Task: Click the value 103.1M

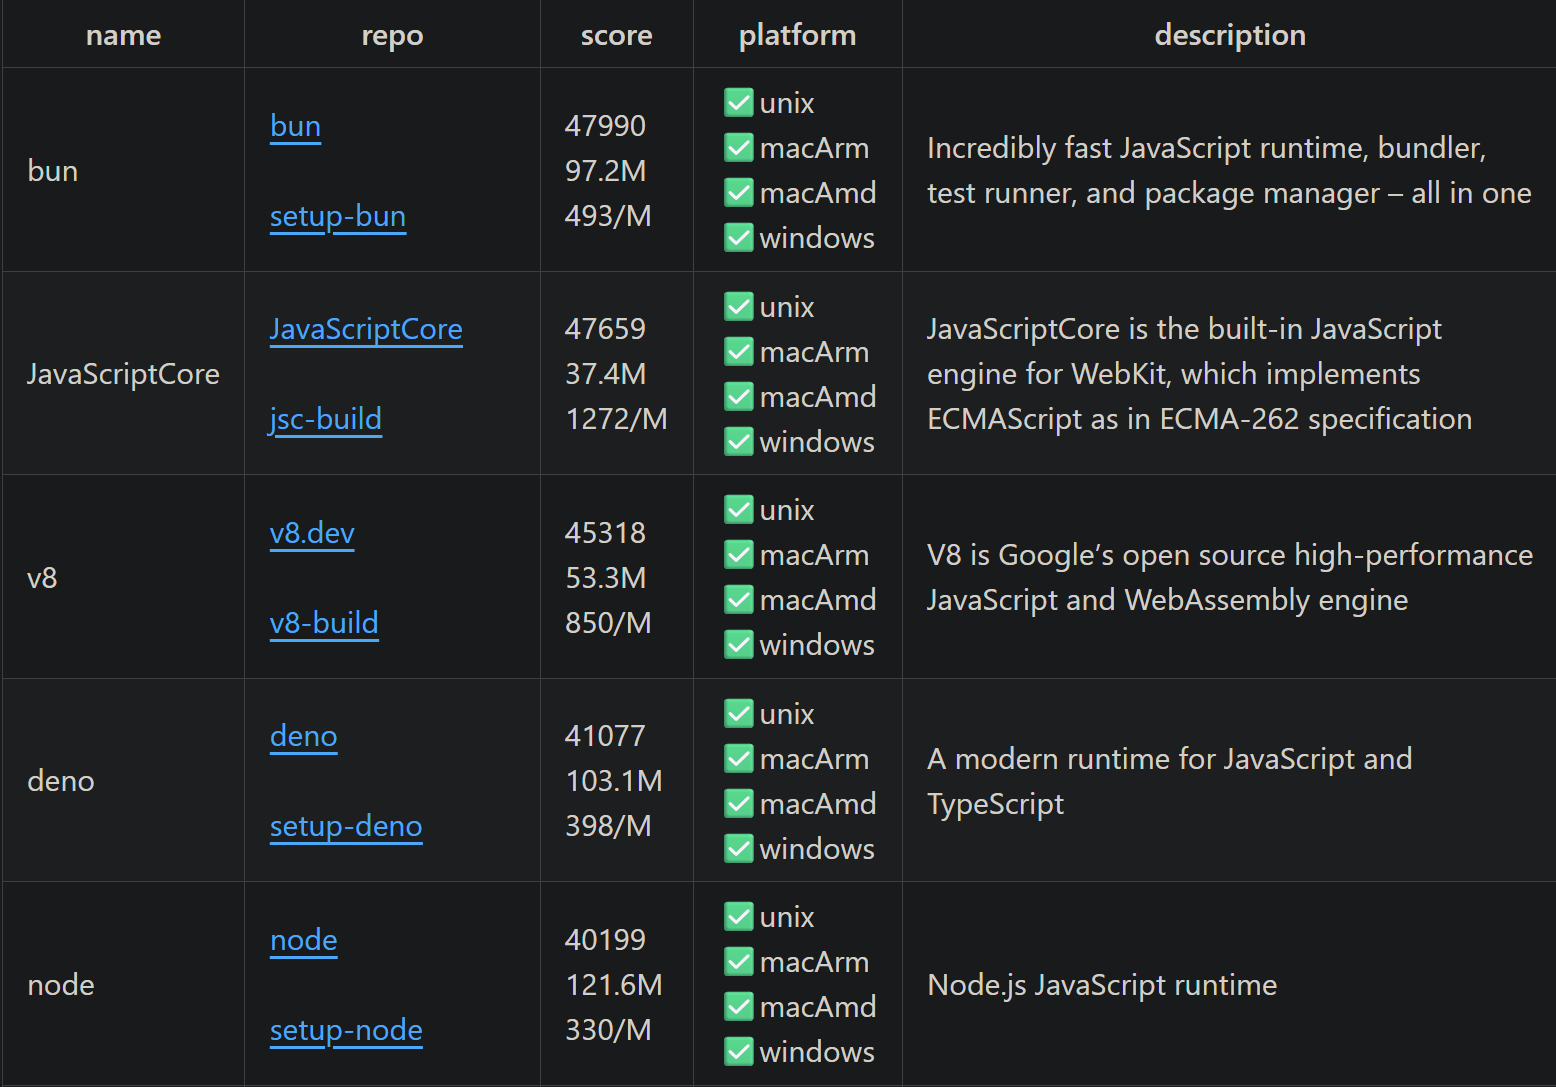Action: [x=614, y=781]
